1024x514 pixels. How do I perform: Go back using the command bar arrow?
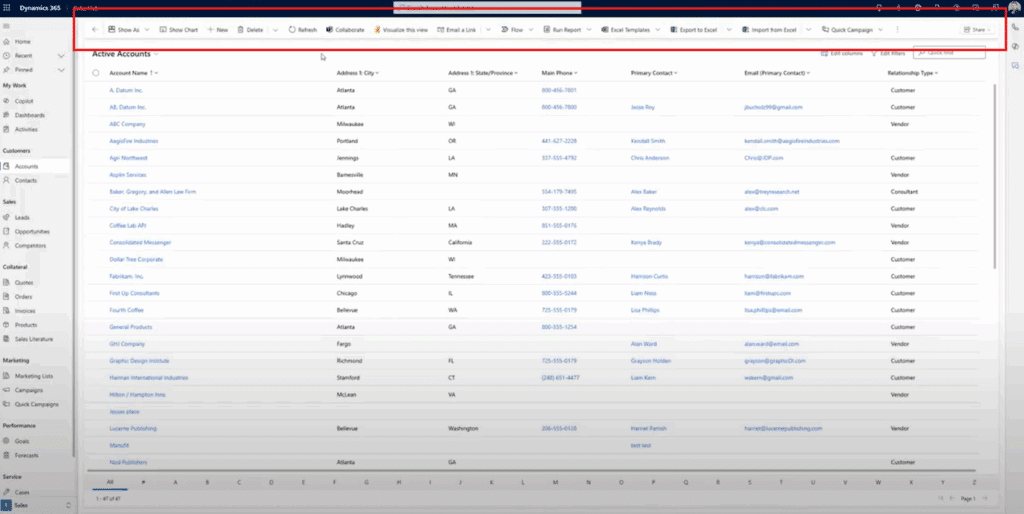coord(95,29)
